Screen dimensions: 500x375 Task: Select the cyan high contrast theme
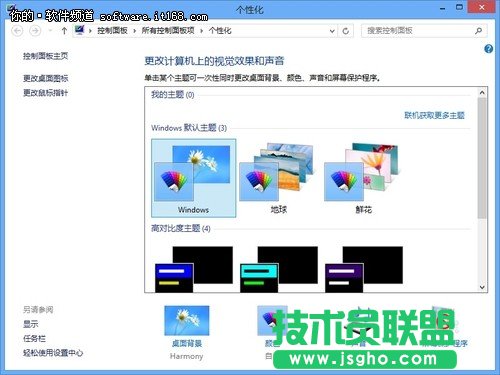click(x=279, y=269)
